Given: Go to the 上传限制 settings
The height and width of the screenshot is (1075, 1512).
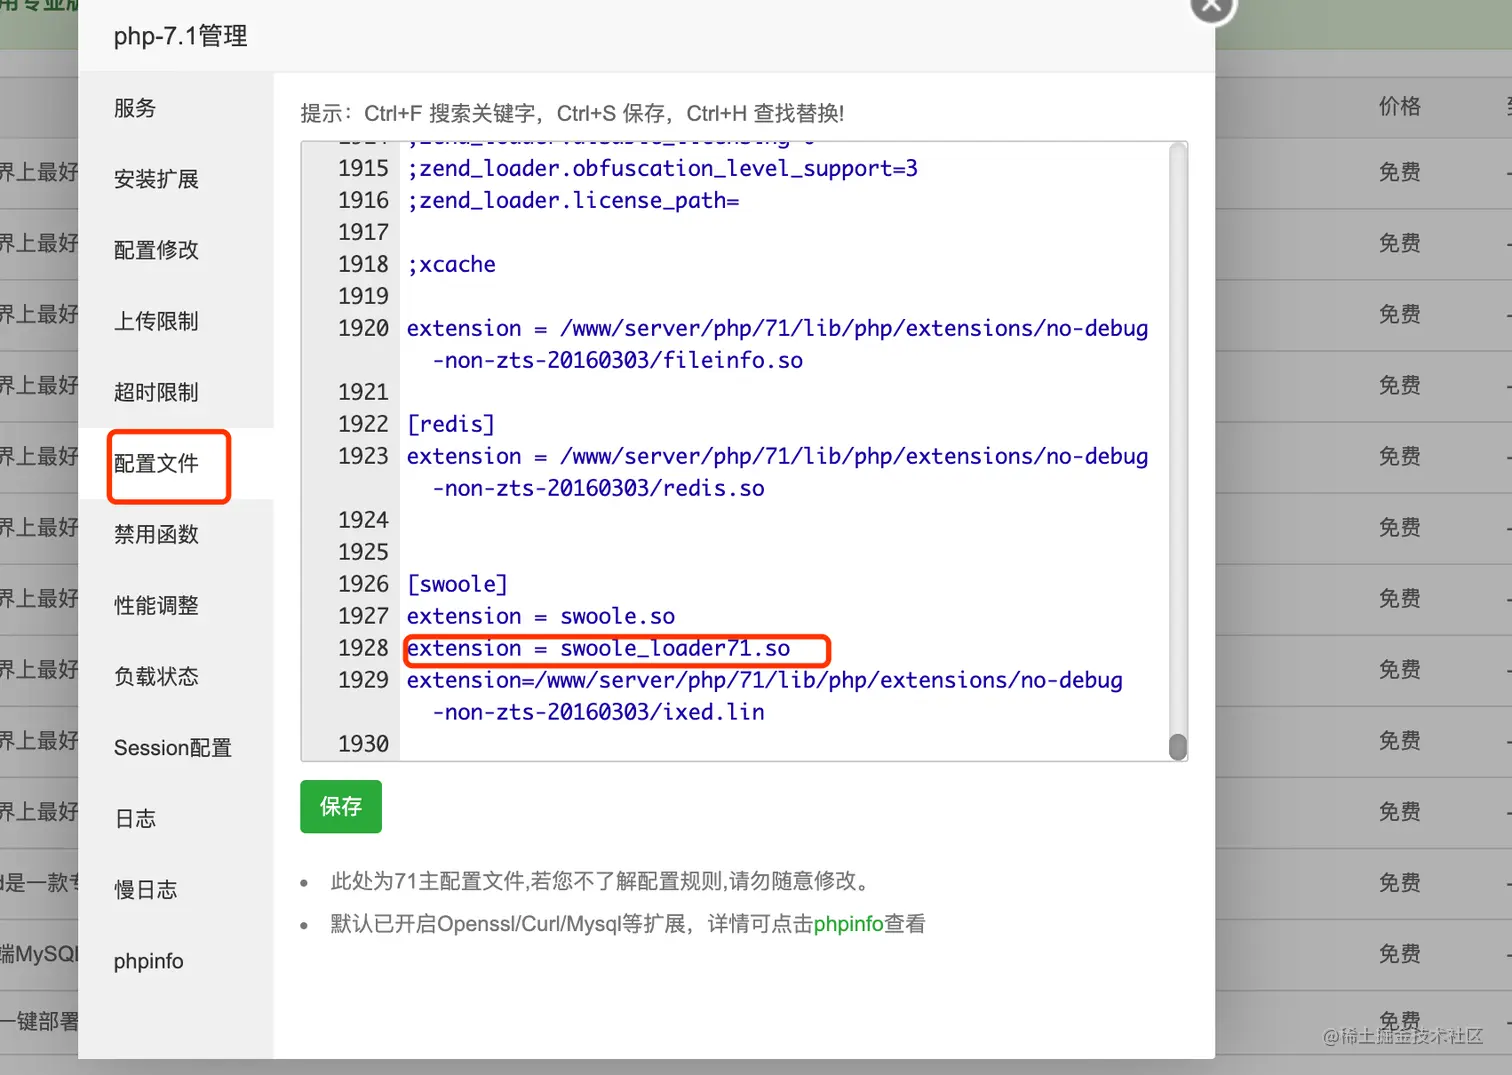Looking at the screenshot, I should pos(156,321).
